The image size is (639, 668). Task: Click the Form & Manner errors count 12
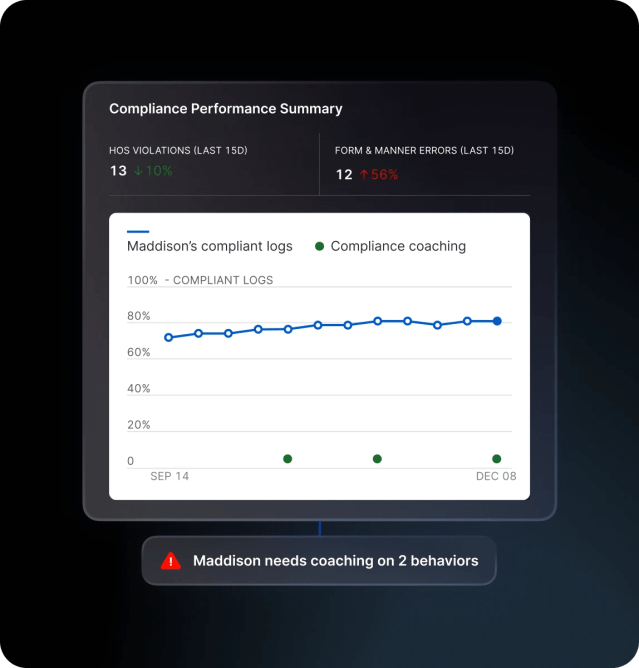tap(344, 174)
